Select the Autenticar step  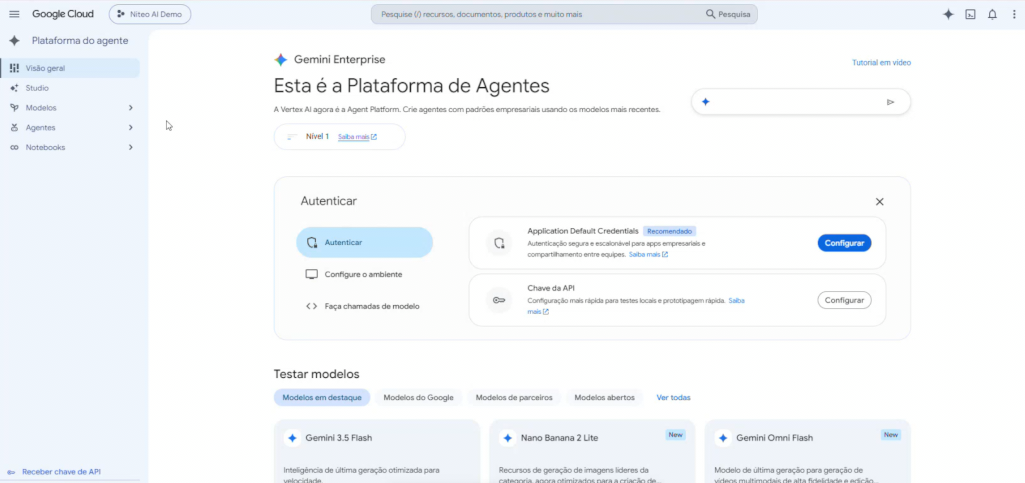tap(364, 242)
